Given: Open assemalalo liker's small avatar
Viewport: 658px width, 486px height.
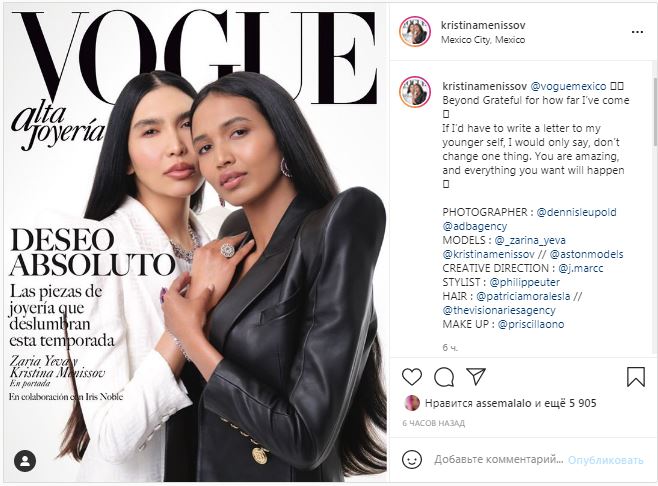Looking at the screenshot, I should (x=412, y=403).
